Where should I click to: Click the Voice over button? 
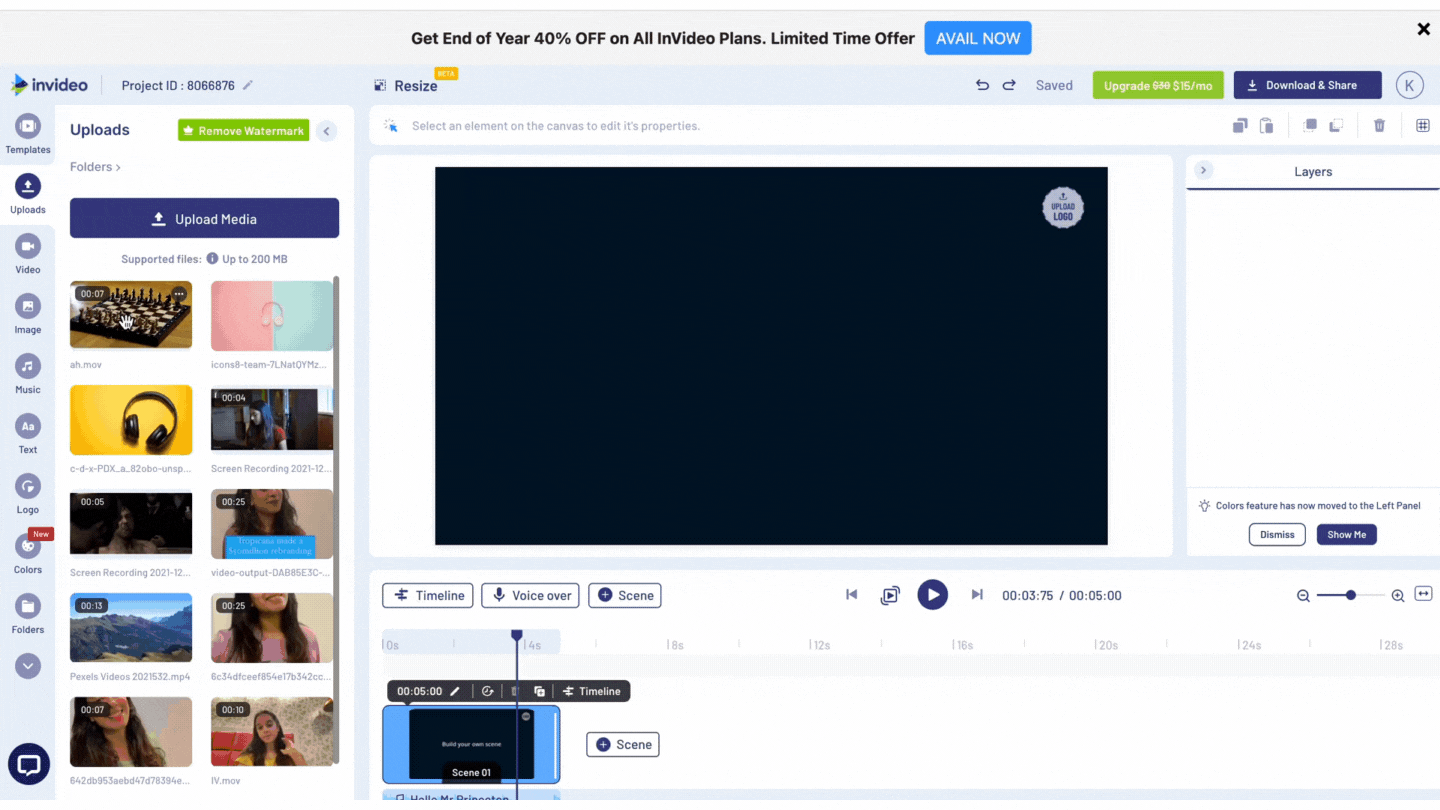click(530, 596)
